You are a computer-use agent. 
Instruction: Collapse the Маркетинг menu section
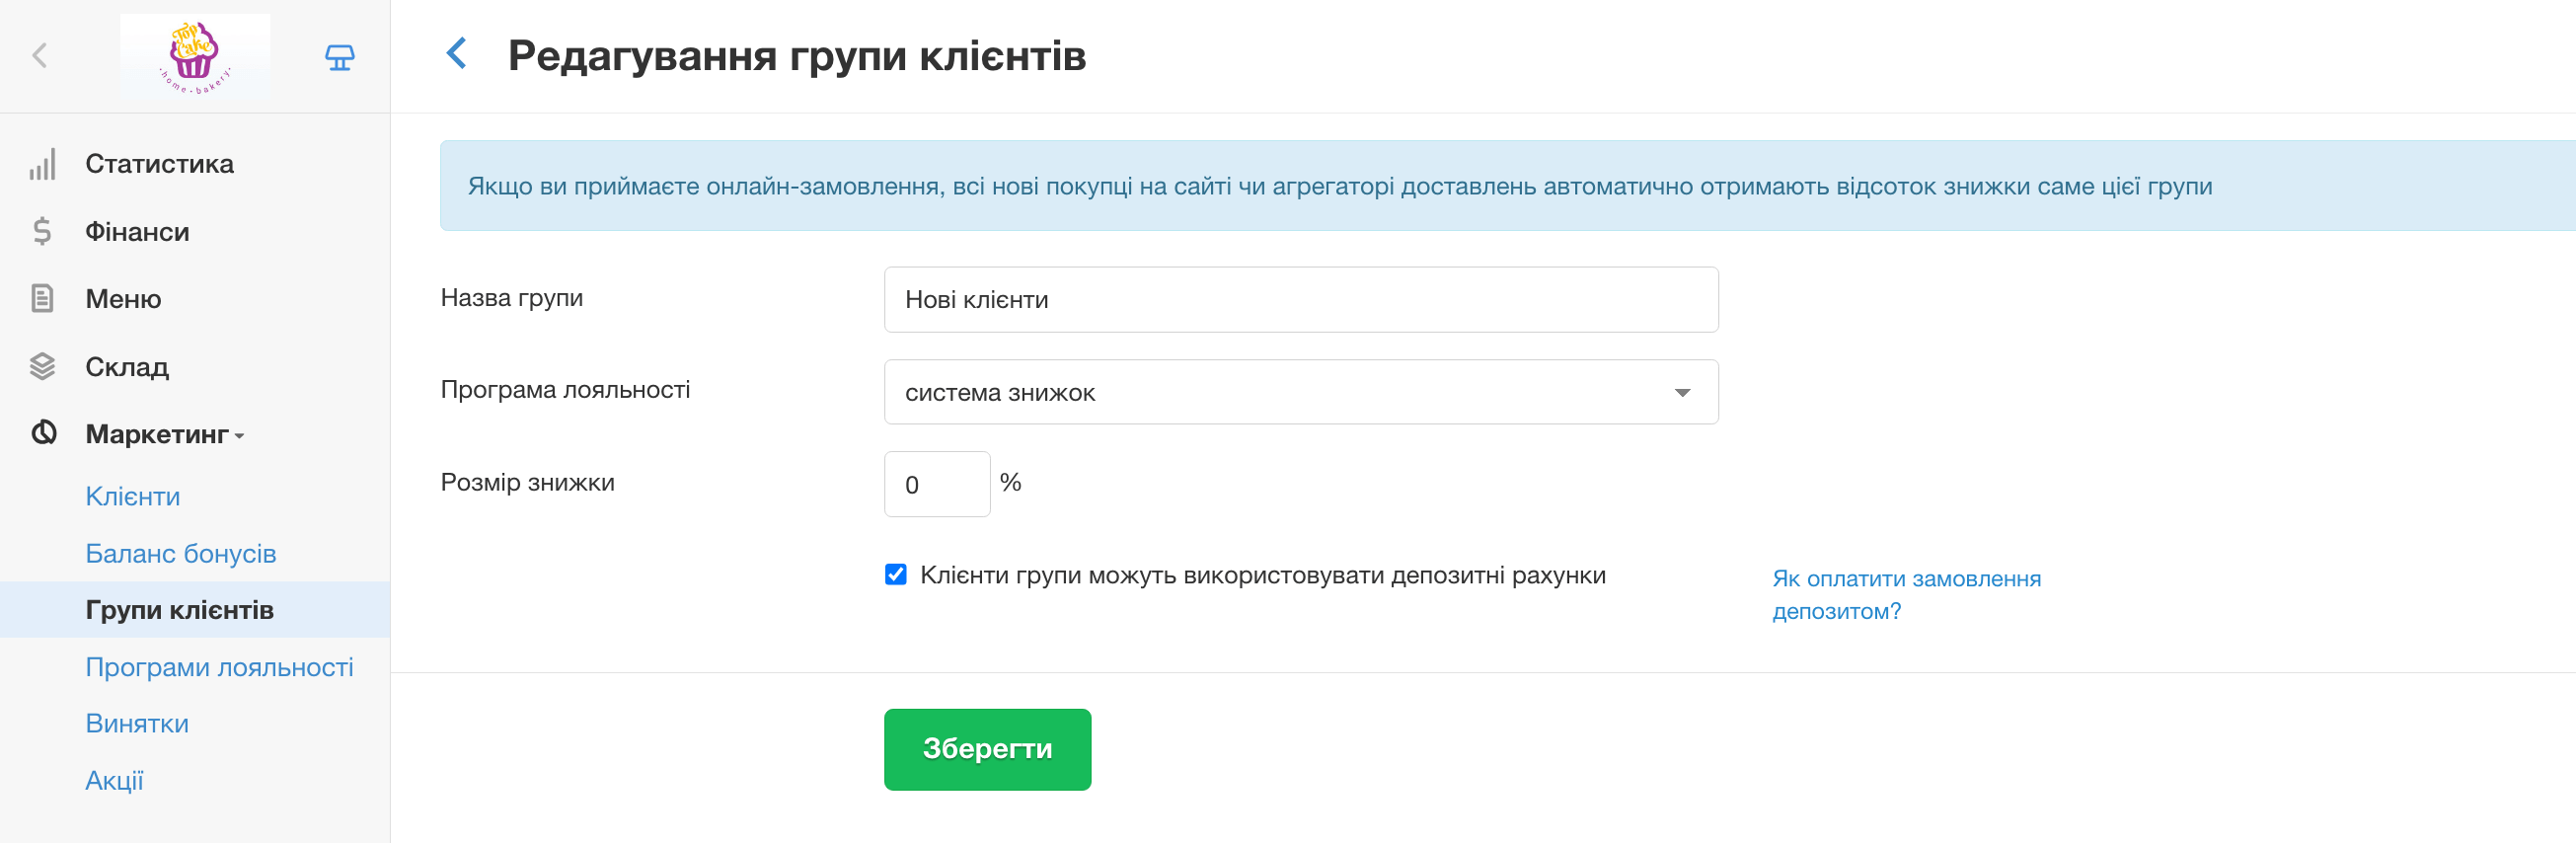pos(165,435)
